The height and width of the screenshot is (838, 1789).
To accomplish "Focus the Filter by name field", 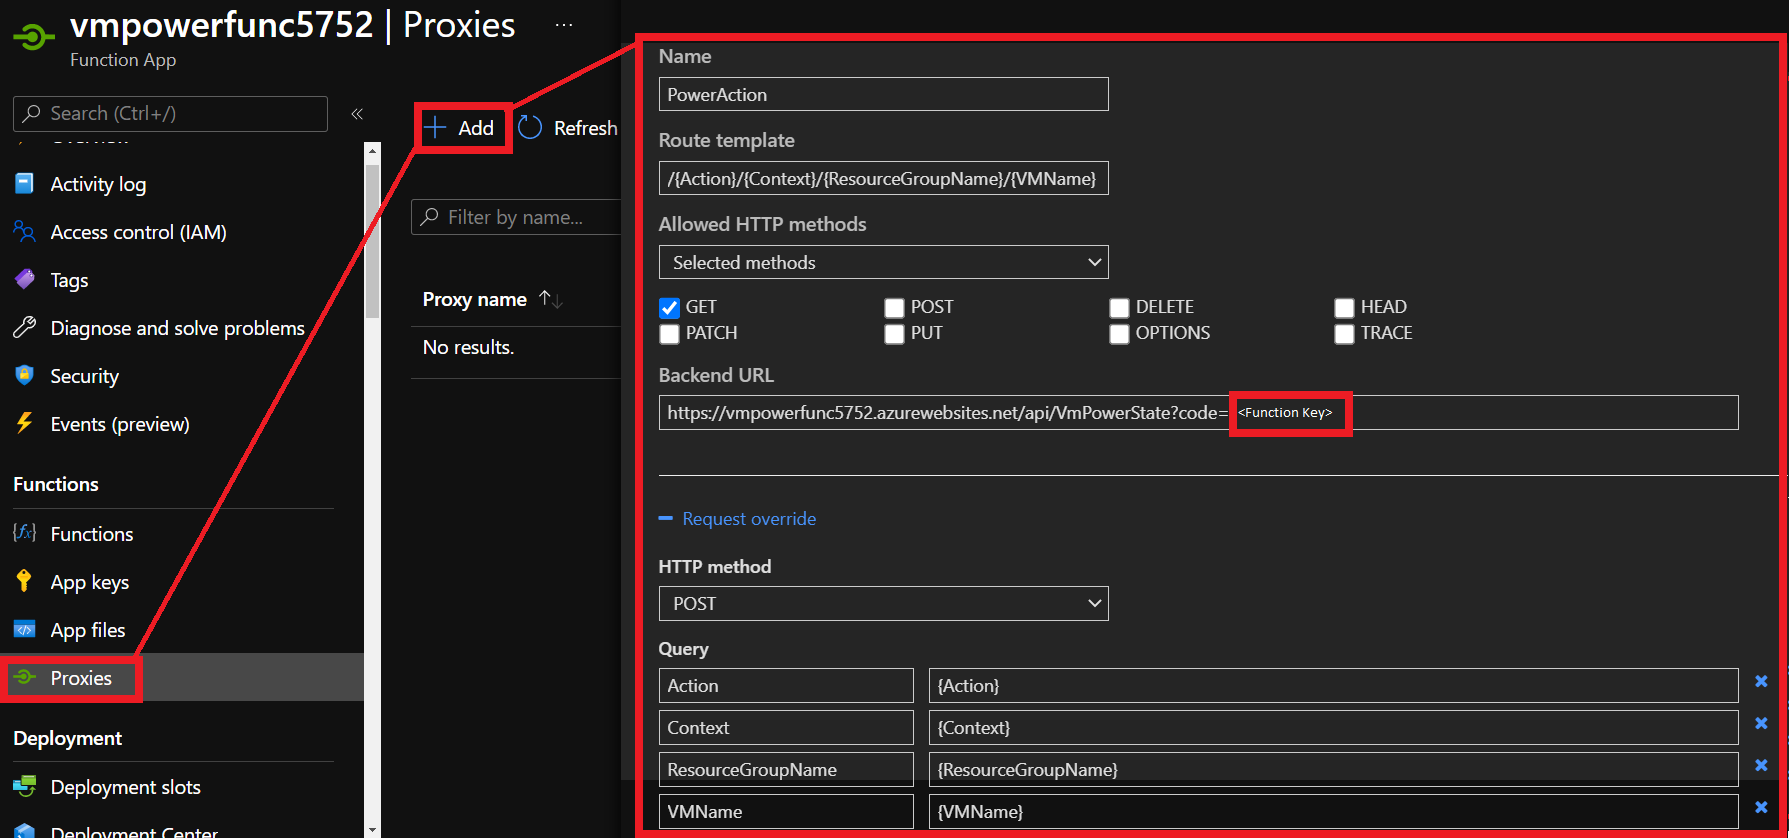I will (x=516, y=217).
